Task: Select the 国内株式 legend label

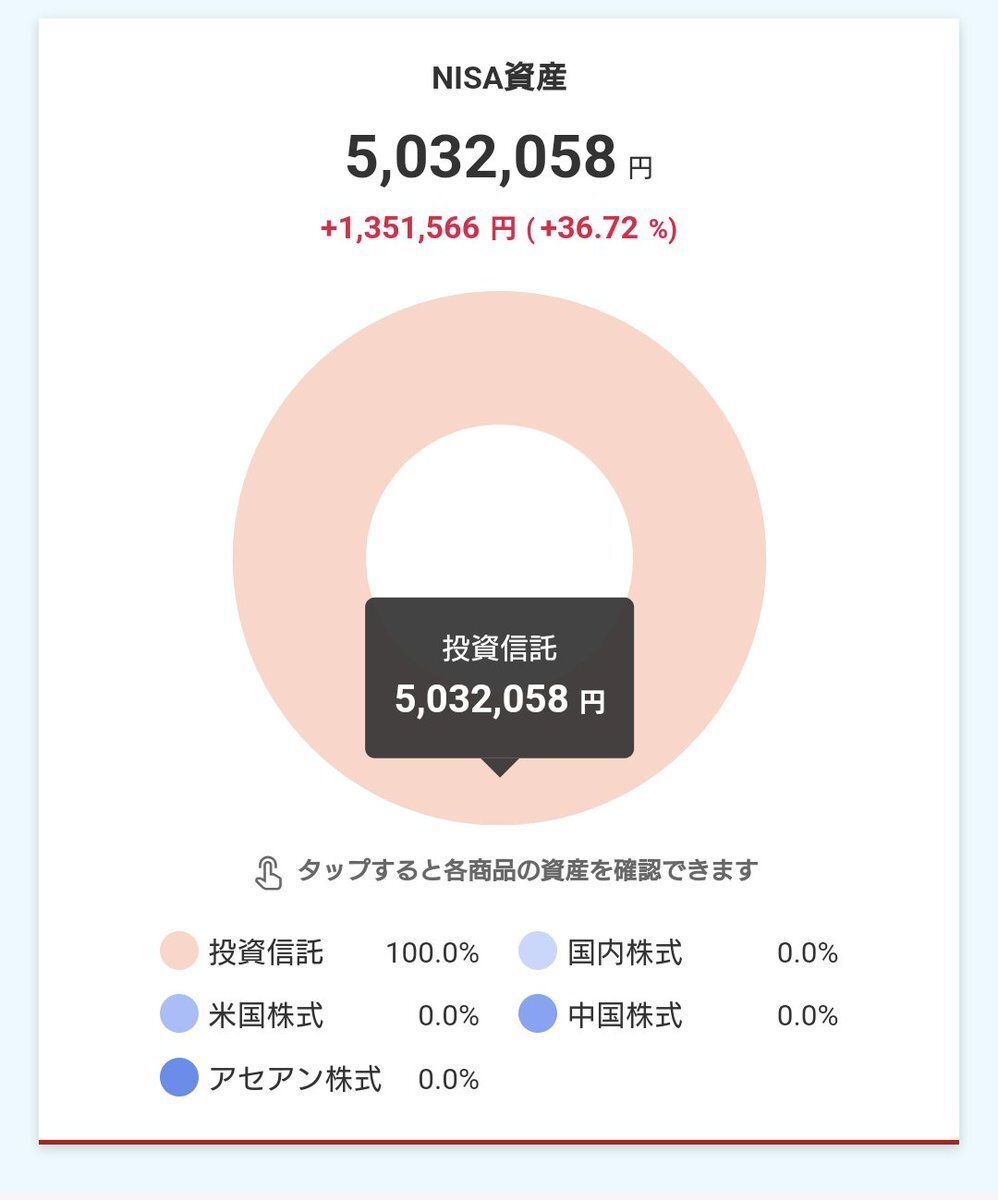Action: pos(625,952)
